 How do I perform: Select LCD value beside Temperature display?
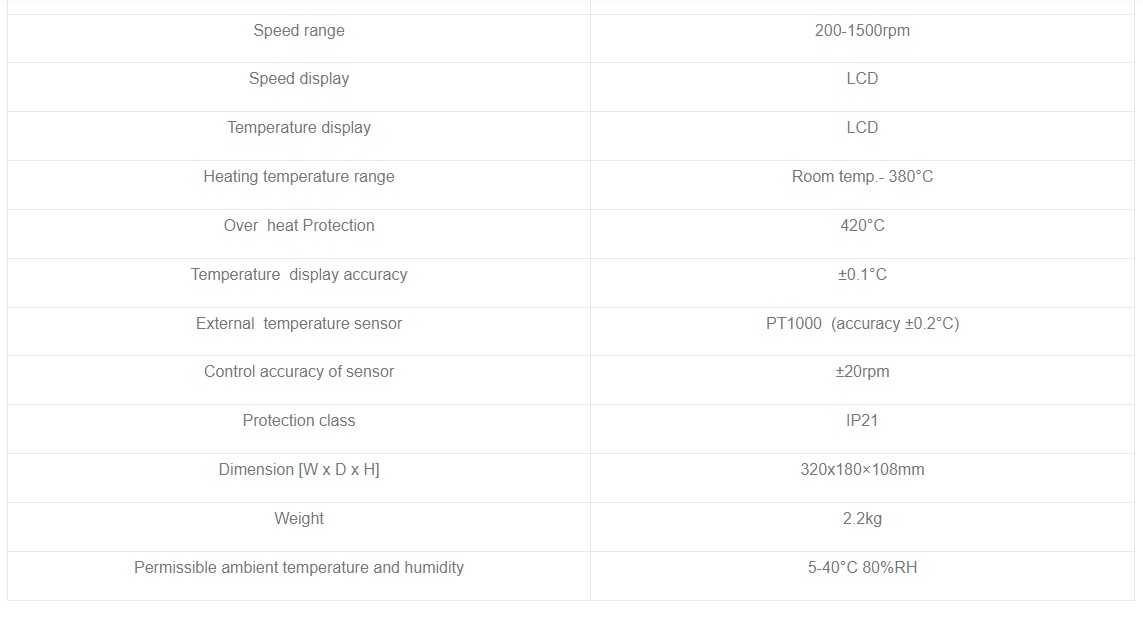(x=862, y=128)
